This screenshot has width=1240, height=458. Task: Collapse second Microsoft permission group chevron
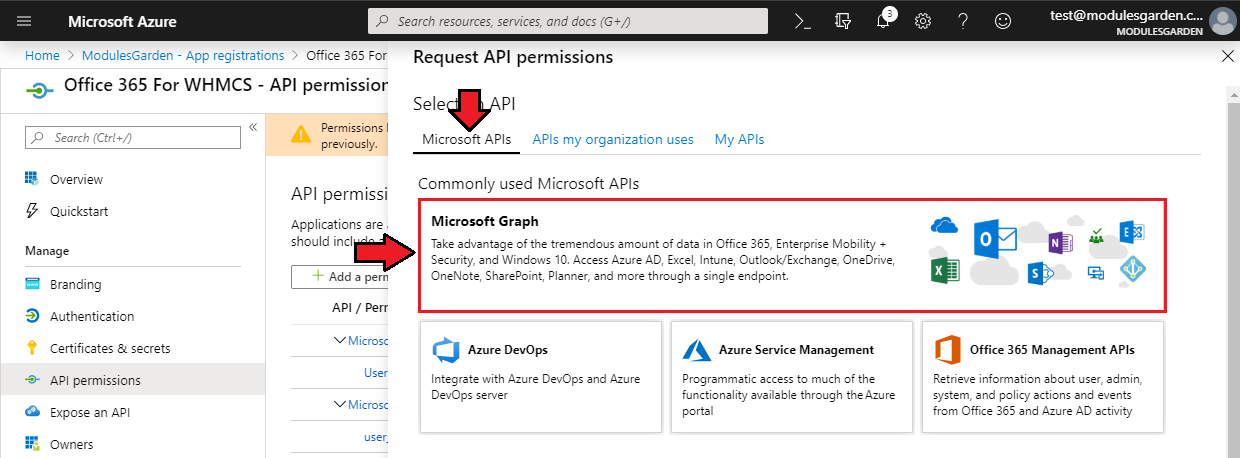[340, 405]
